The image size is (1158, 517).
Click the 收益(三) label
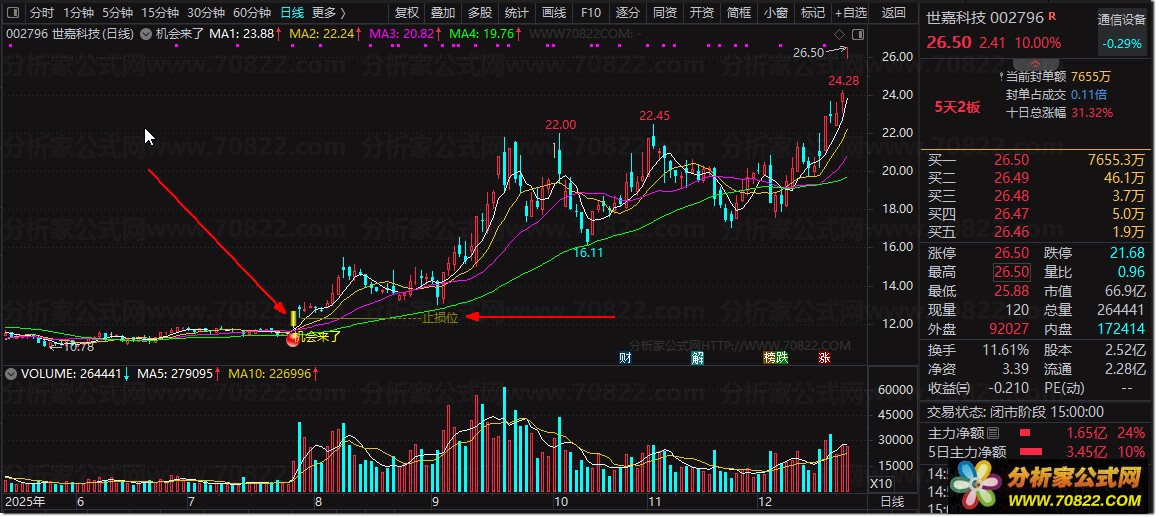(x=950, y=388)
